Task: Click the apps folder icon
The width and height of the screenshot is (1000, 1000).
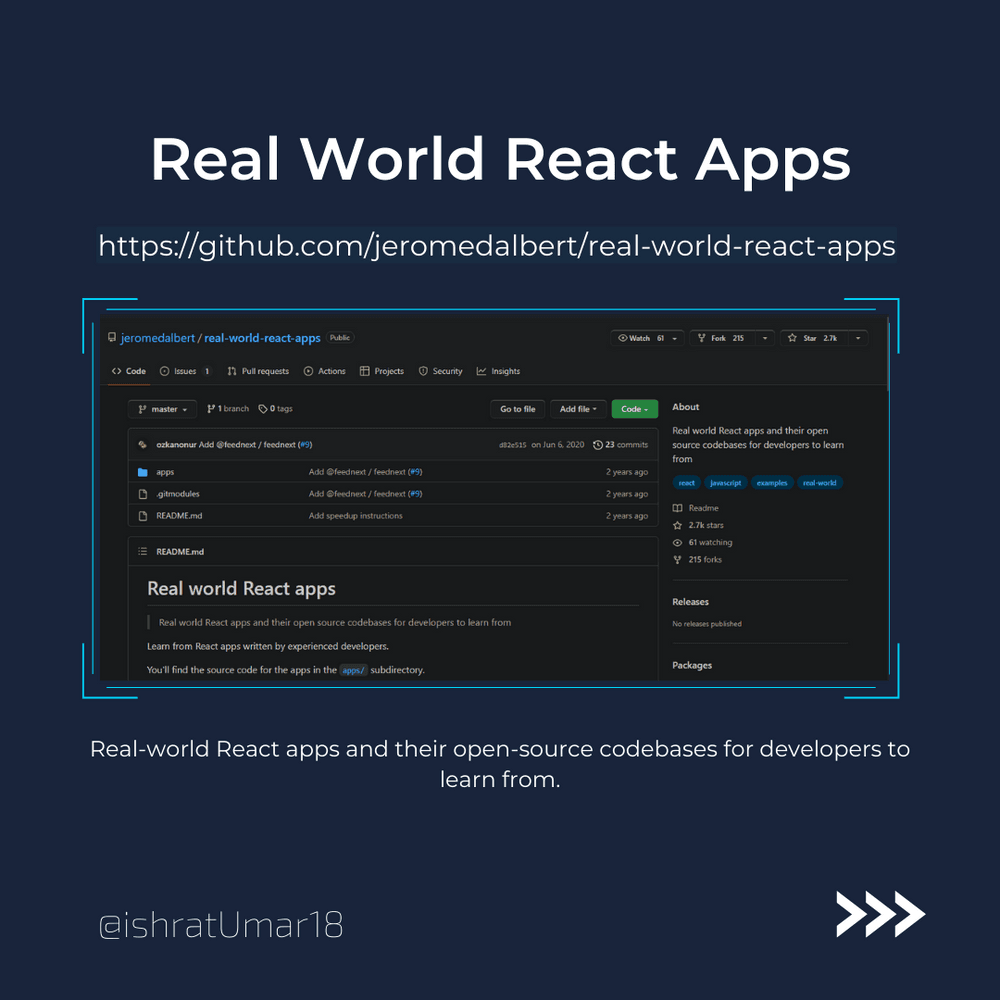Action: pyautogui.click(x=143, y=472)
